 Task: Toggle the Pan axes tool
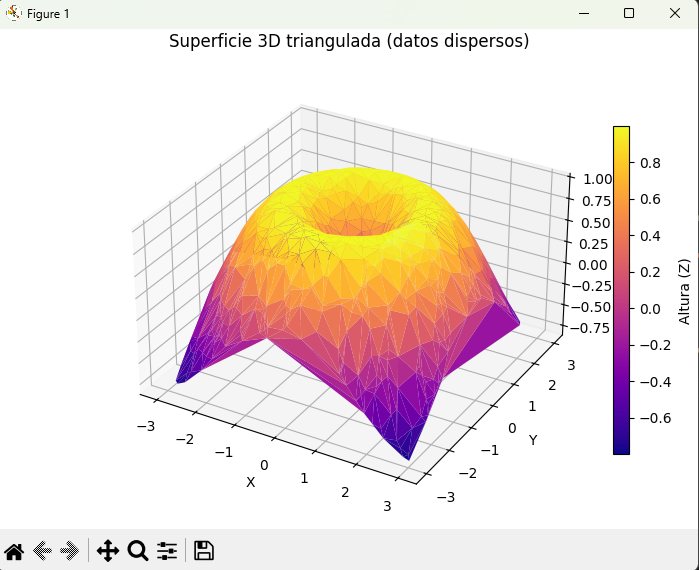(x=108, y=550)
